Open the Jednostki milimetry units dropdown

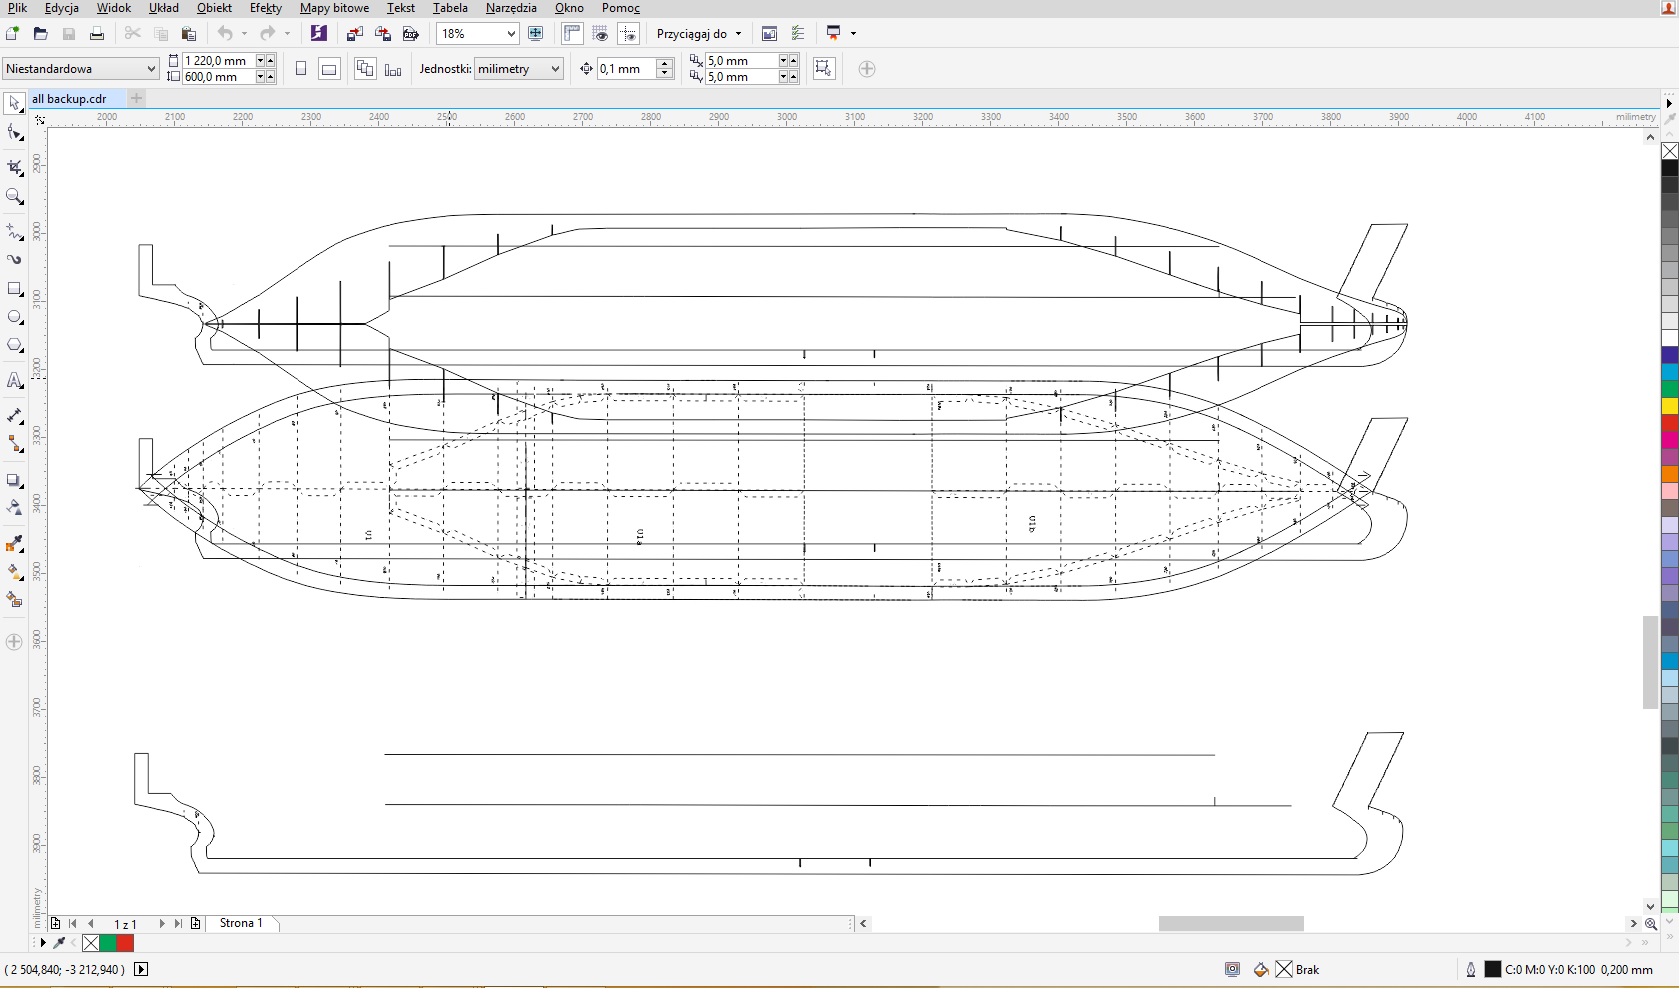click(x=555, y=69)
